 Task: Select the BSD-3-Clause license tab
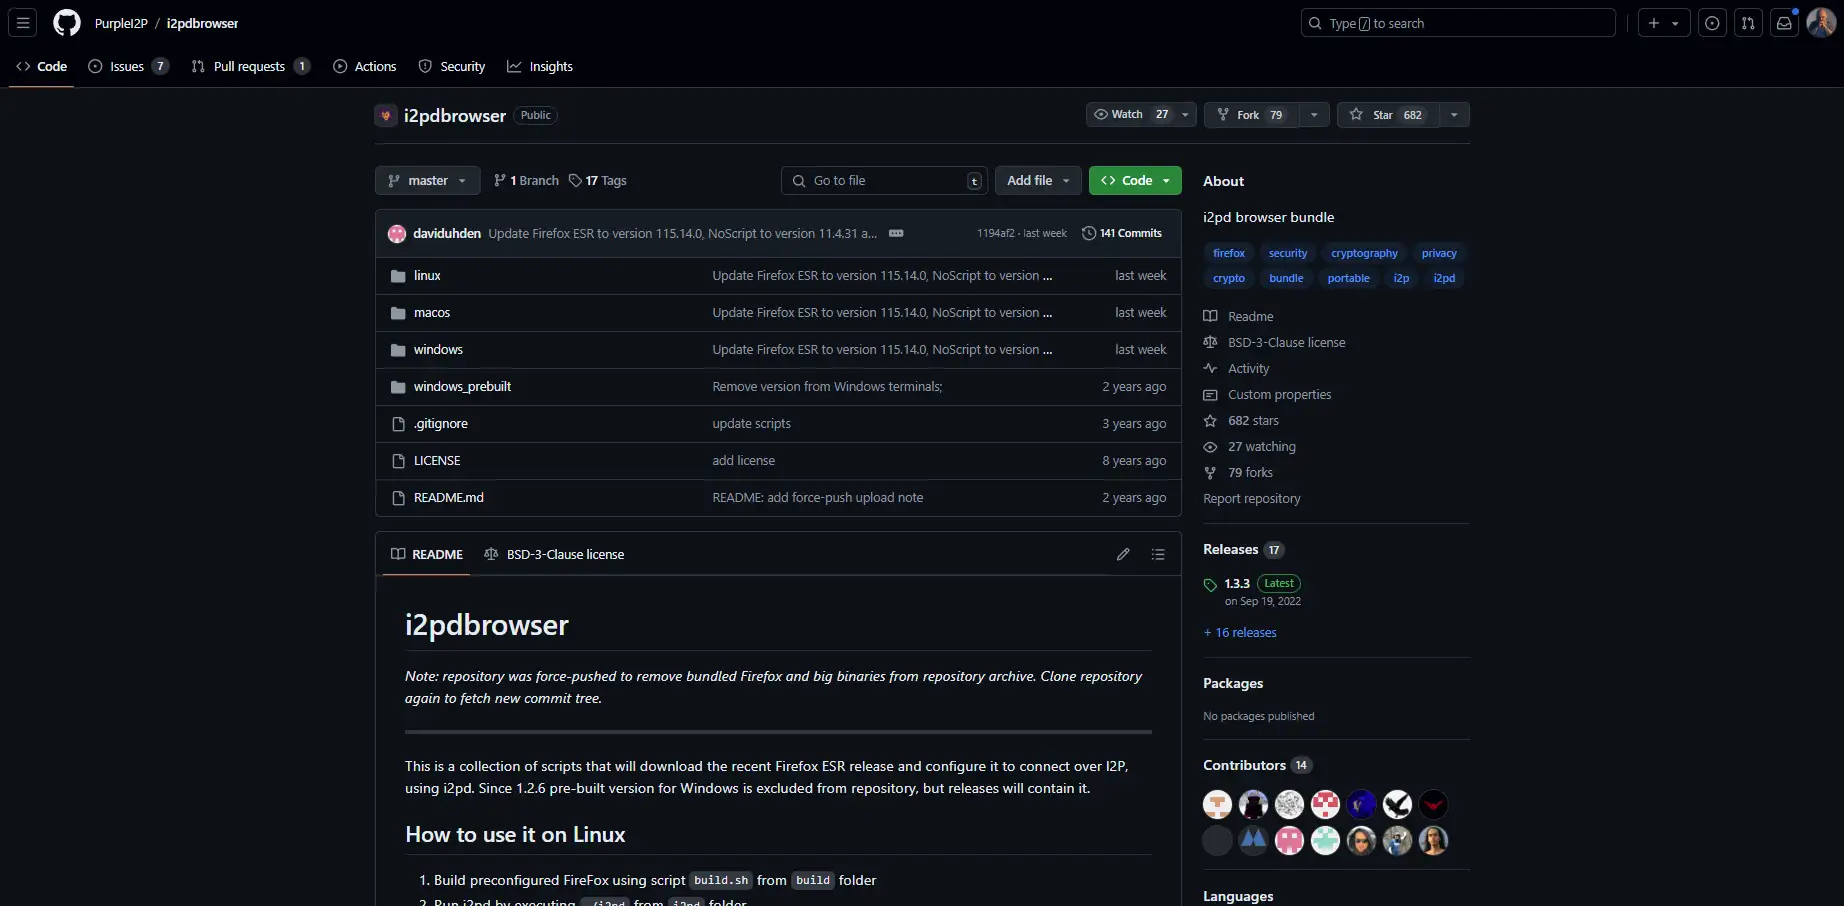coord(554,554)
